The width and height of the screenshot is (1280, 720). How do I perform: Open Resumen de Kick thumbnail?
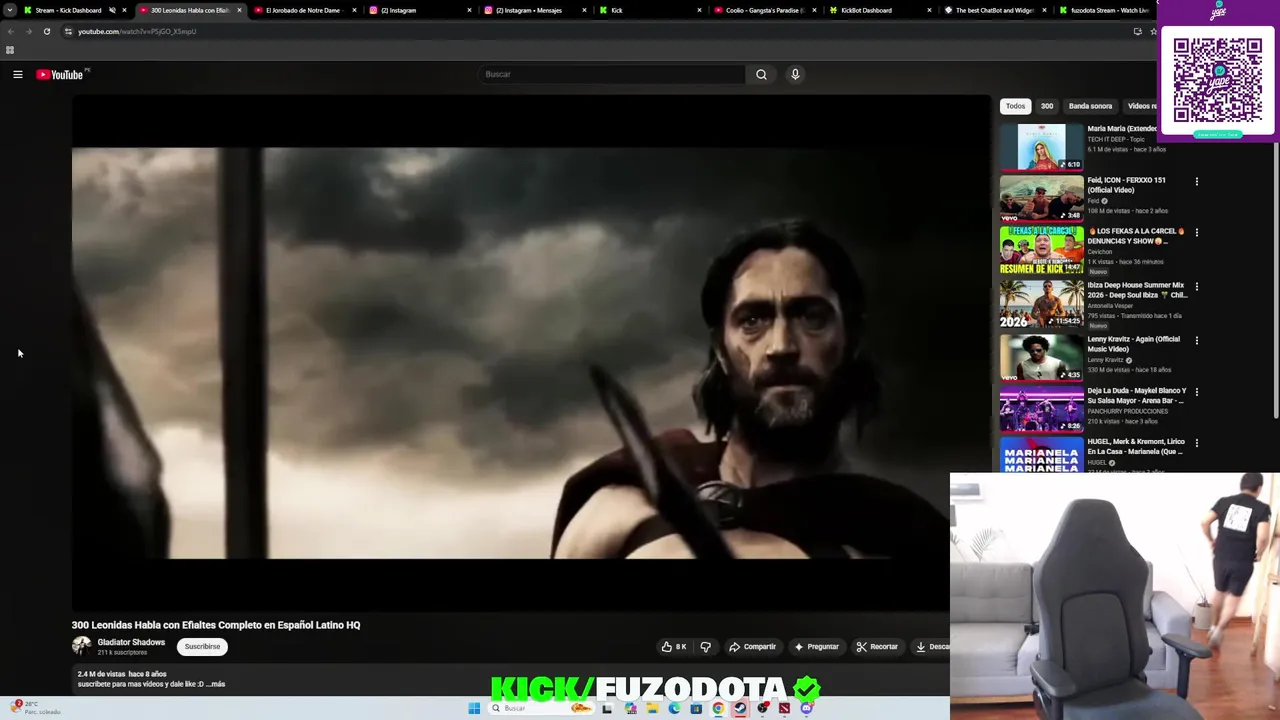tap(1042, 250)
